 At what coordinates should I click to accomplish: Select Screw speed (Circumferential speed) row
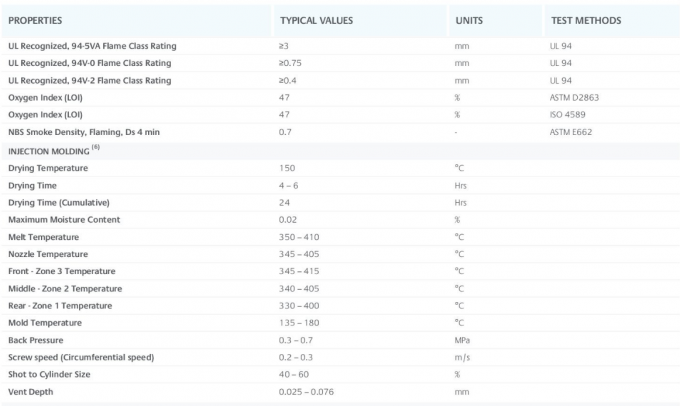click(x=340, y=357)
